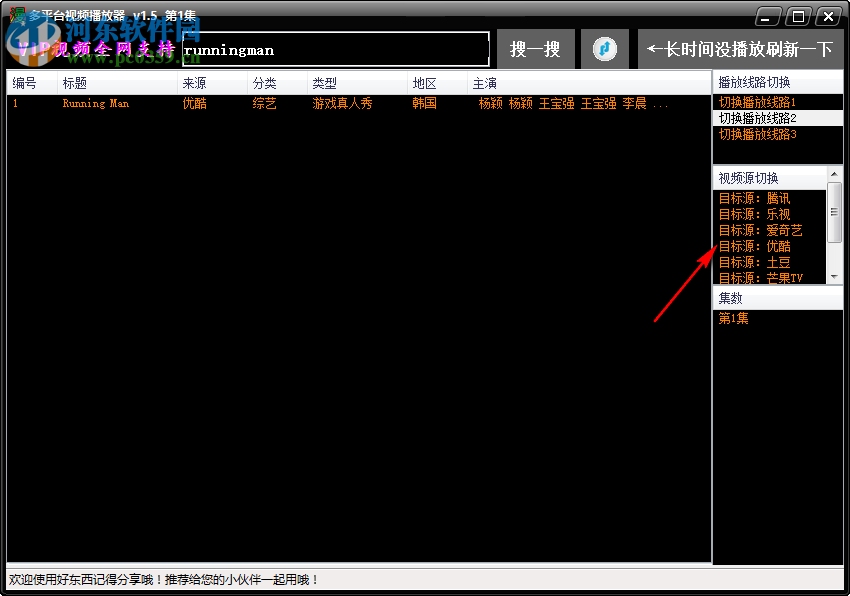Screen dimensions: 850x596
Task: Select 切换播放线路3
Action: click(x=777, y=134)
